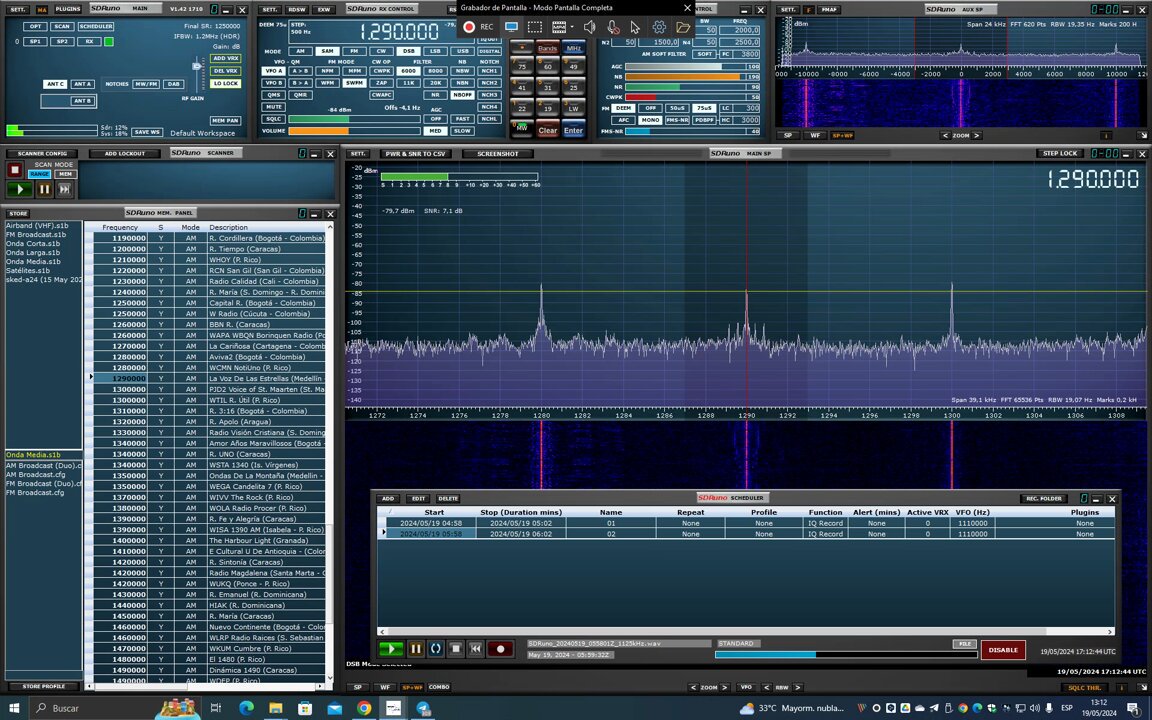The height and width of the screenshot is (720, 1152).
Task: Pause the scanner
Action: pyautogui.click(x=44, y=189)
